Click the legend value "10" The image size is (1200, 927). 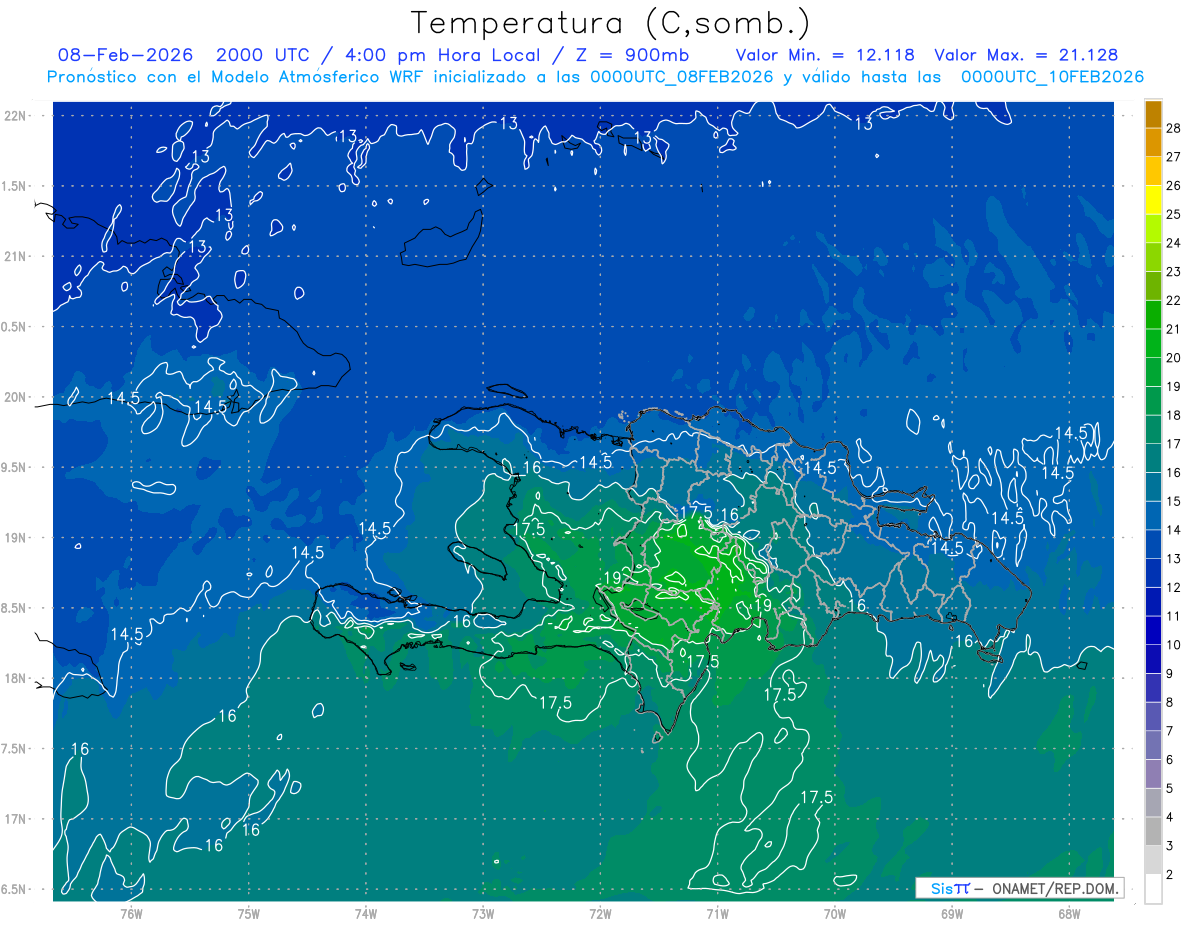(x=1173, y=645)
